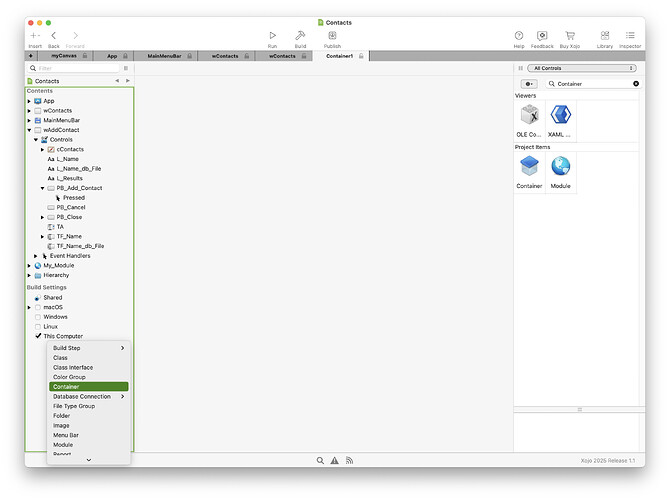Open the Library panel icon
Screen dimensions: 669x500
click(x=605, y=35)
